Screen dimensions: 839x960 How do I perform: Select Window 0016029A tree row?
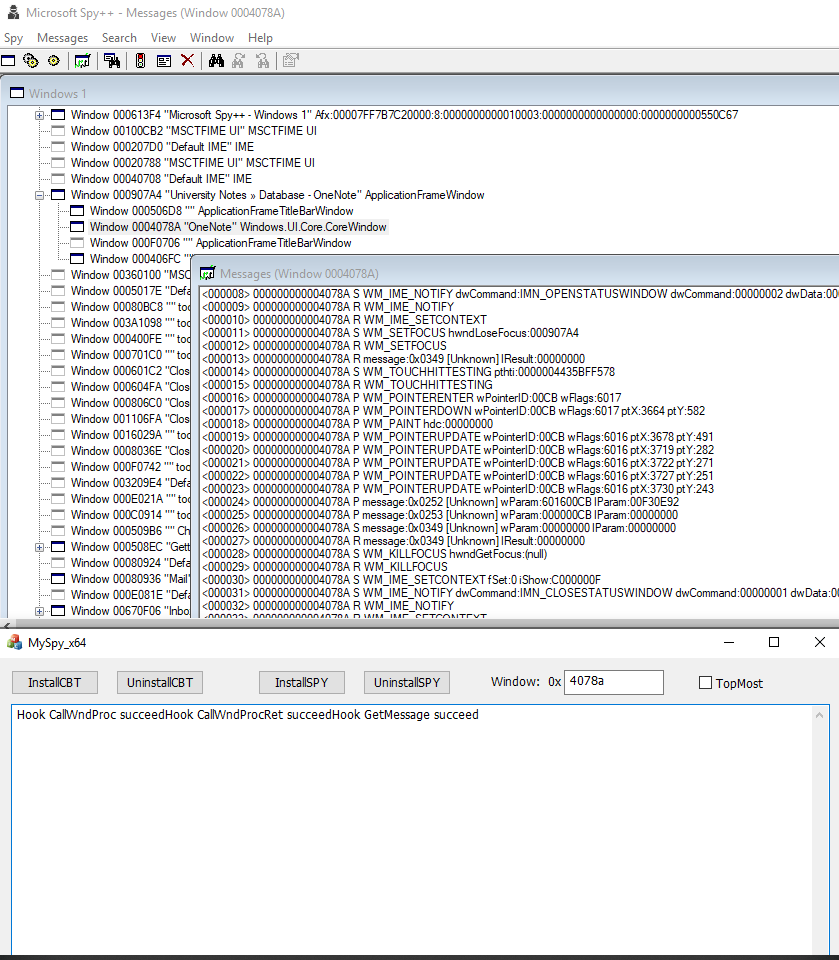point(130,435)
